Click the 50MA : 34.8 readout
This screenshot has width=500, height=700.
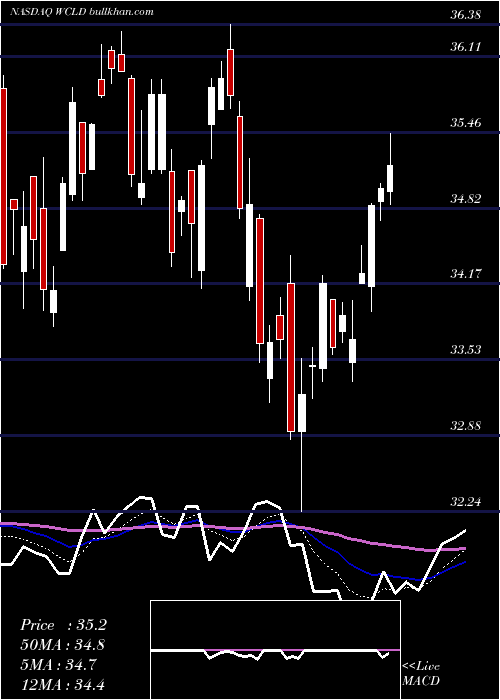pos(63,645)
